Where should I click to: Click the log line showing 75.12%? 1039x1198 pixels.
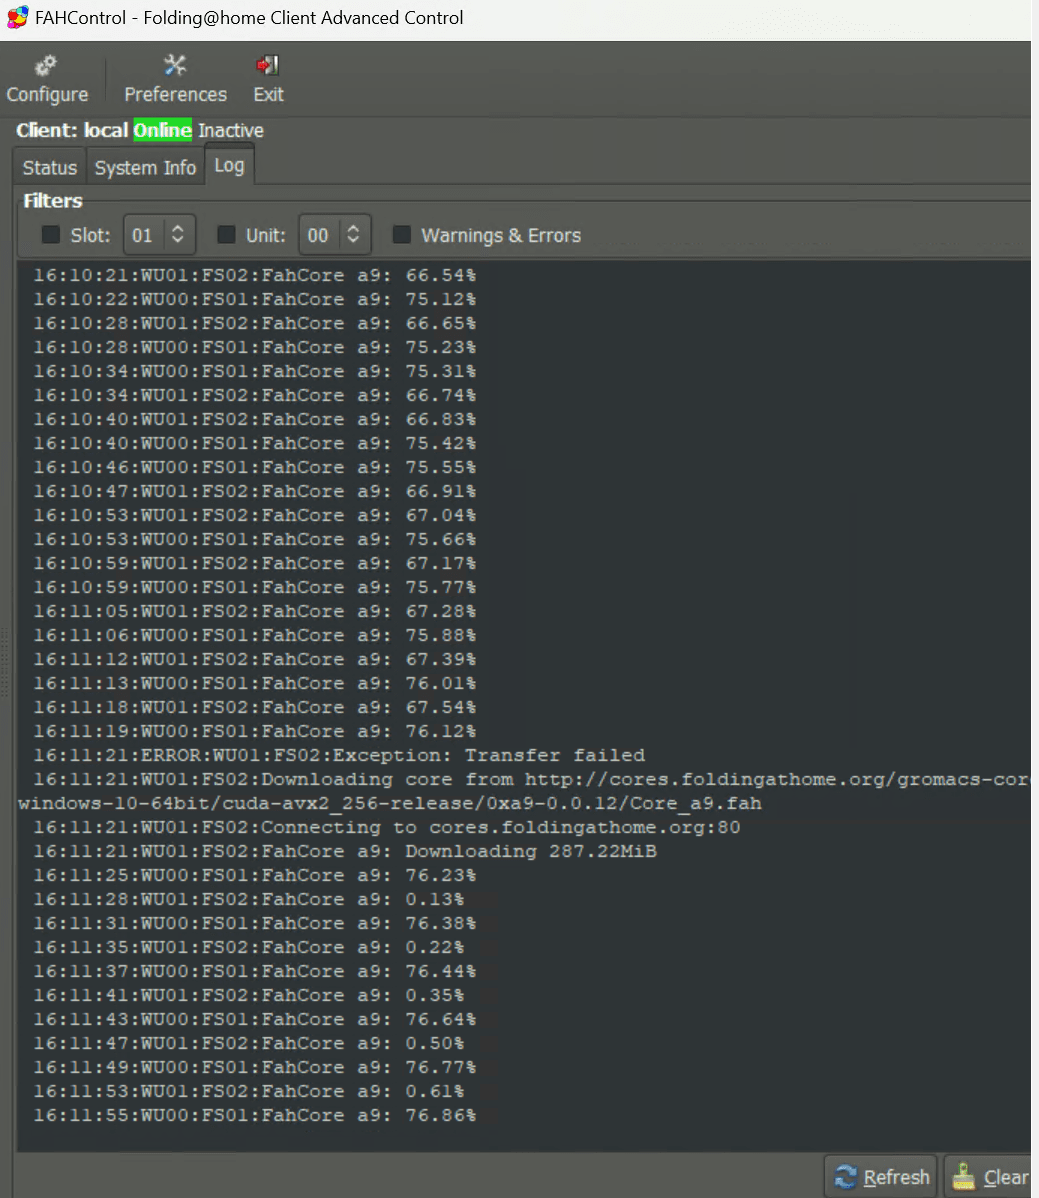[x=254, y=299]
